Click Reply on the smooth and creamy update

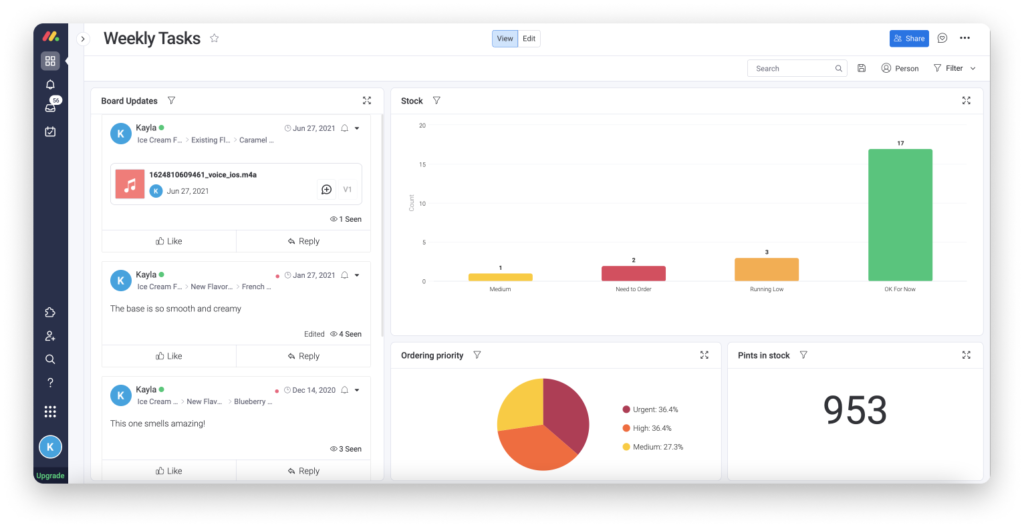(303, 356)
